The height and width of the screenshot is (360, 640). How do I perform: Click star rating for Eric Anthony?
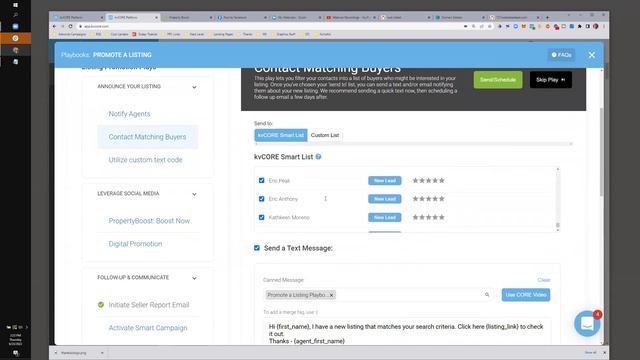[428, 199]
